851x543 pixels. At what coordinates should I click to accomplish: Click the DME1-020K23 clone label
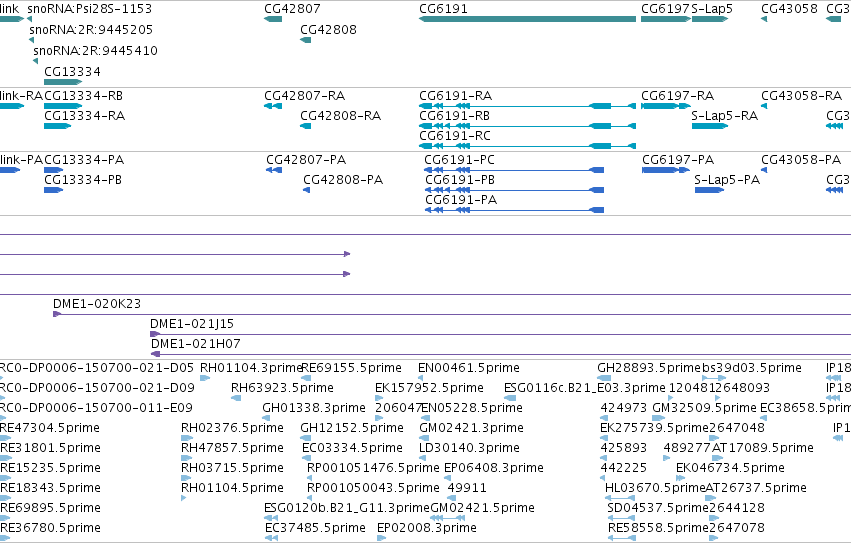click(97, 304)
